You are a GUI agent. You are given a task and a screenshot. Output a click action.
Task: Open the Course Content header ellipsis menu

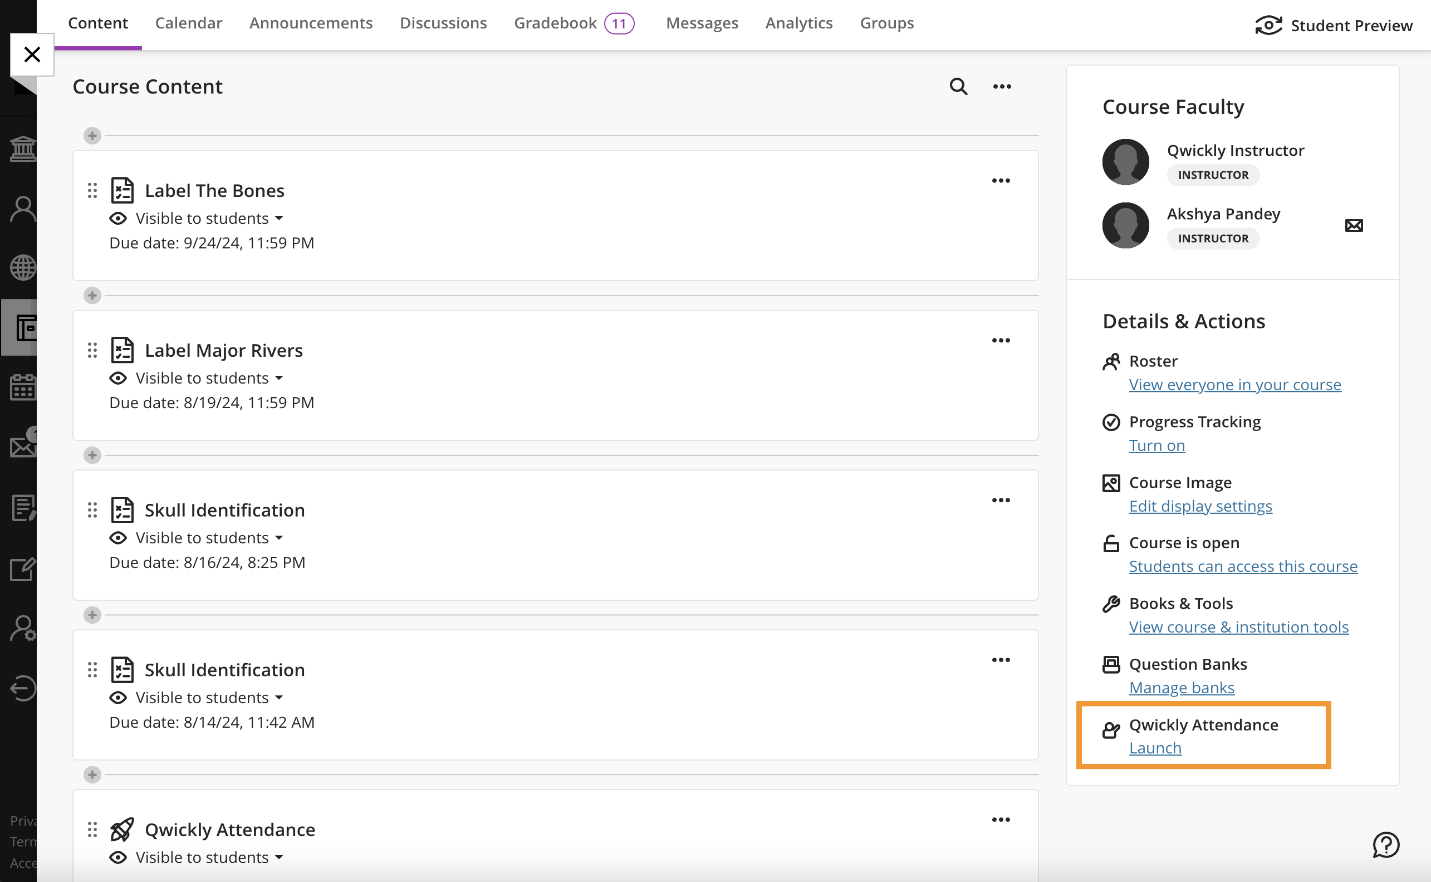point(1002,87)
